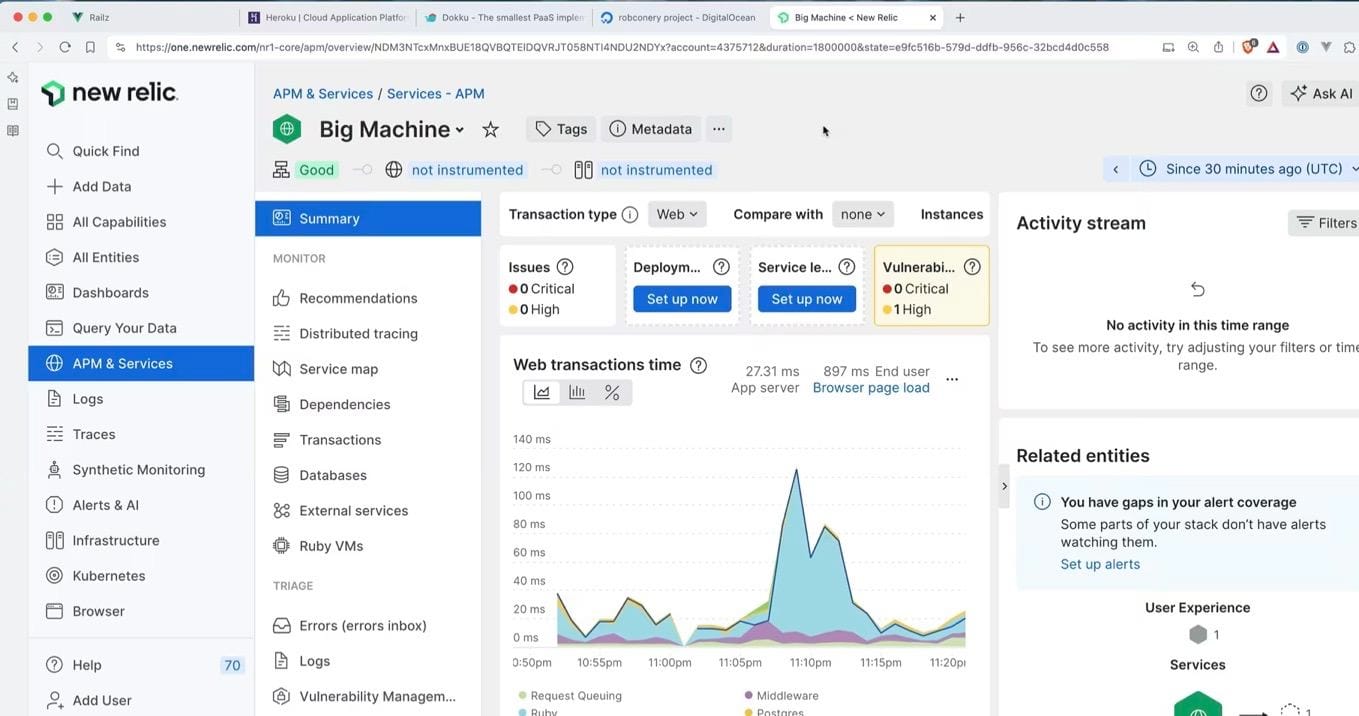Click info icon next to Transaction type
The image size is (1359, 716).
(x=630, y=214)
